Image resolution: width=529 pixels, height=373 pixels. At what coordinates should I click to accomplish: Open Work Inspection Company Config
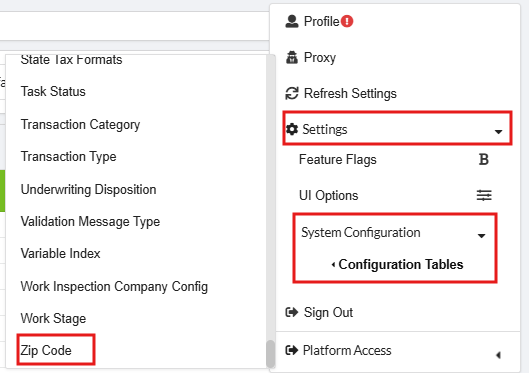tap(114, 286)
